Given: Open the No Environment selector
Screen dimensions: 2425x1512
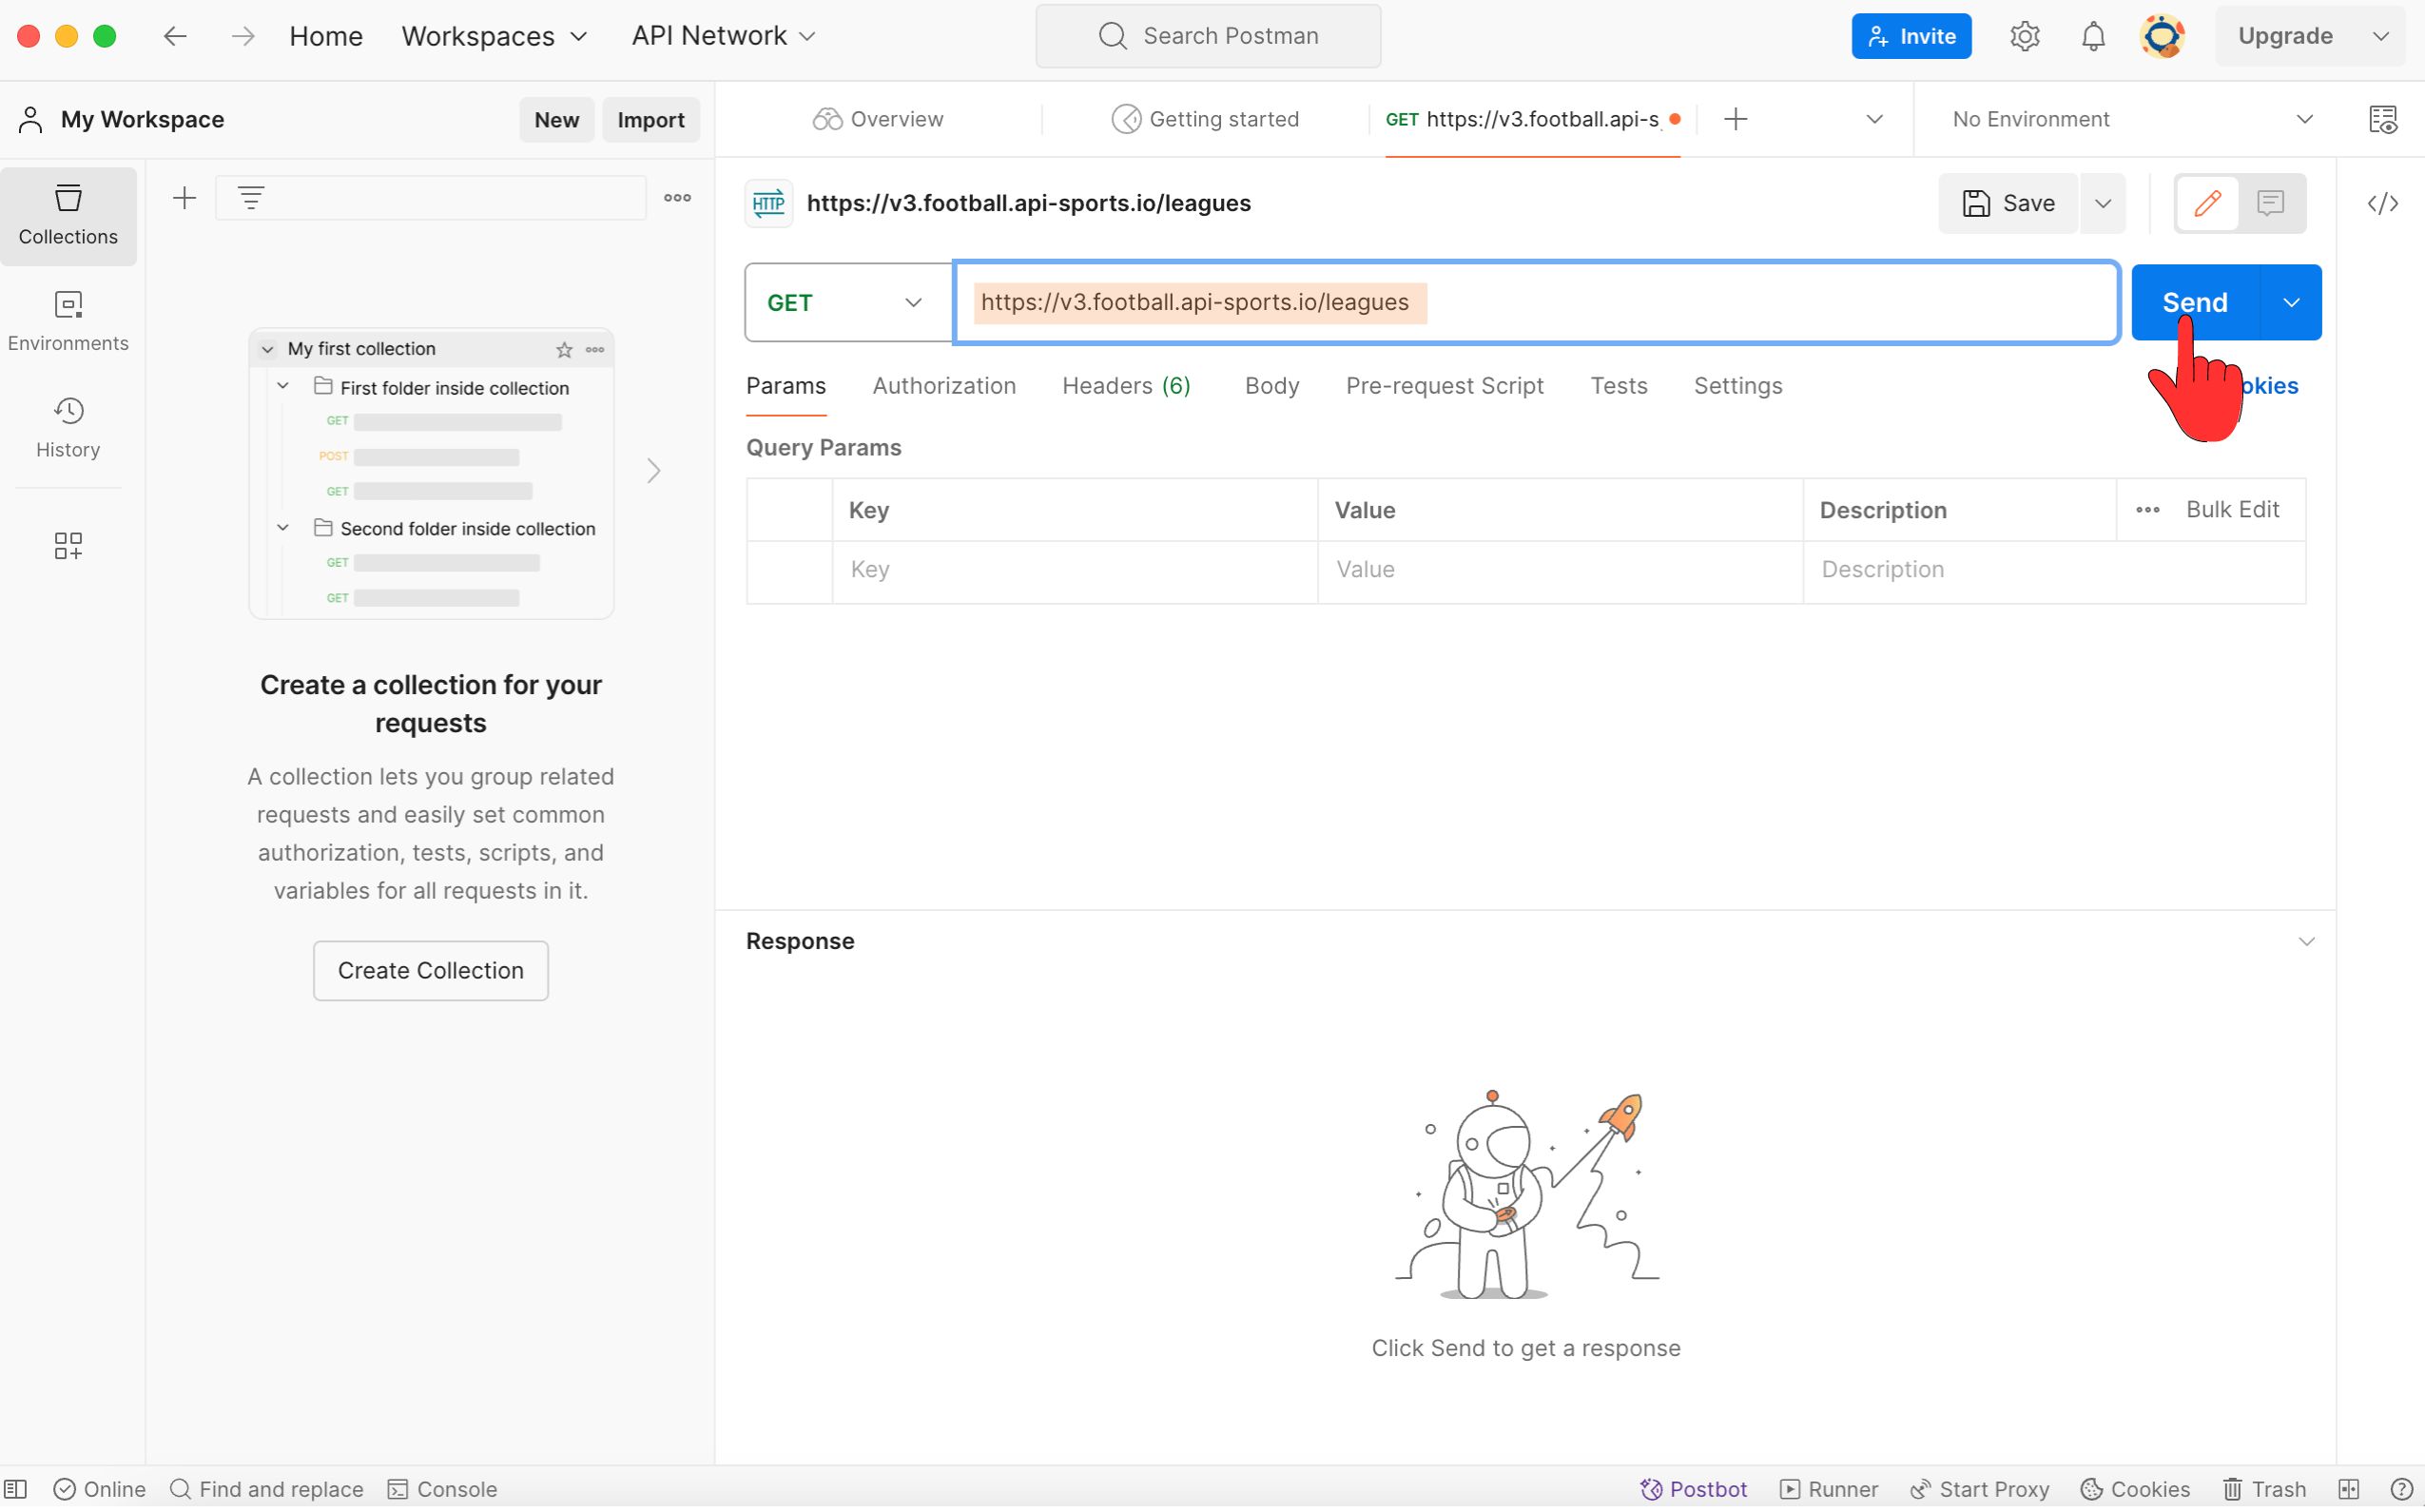Looking at the screenshot, I should pyautogui.click(x=2131, y=119).
